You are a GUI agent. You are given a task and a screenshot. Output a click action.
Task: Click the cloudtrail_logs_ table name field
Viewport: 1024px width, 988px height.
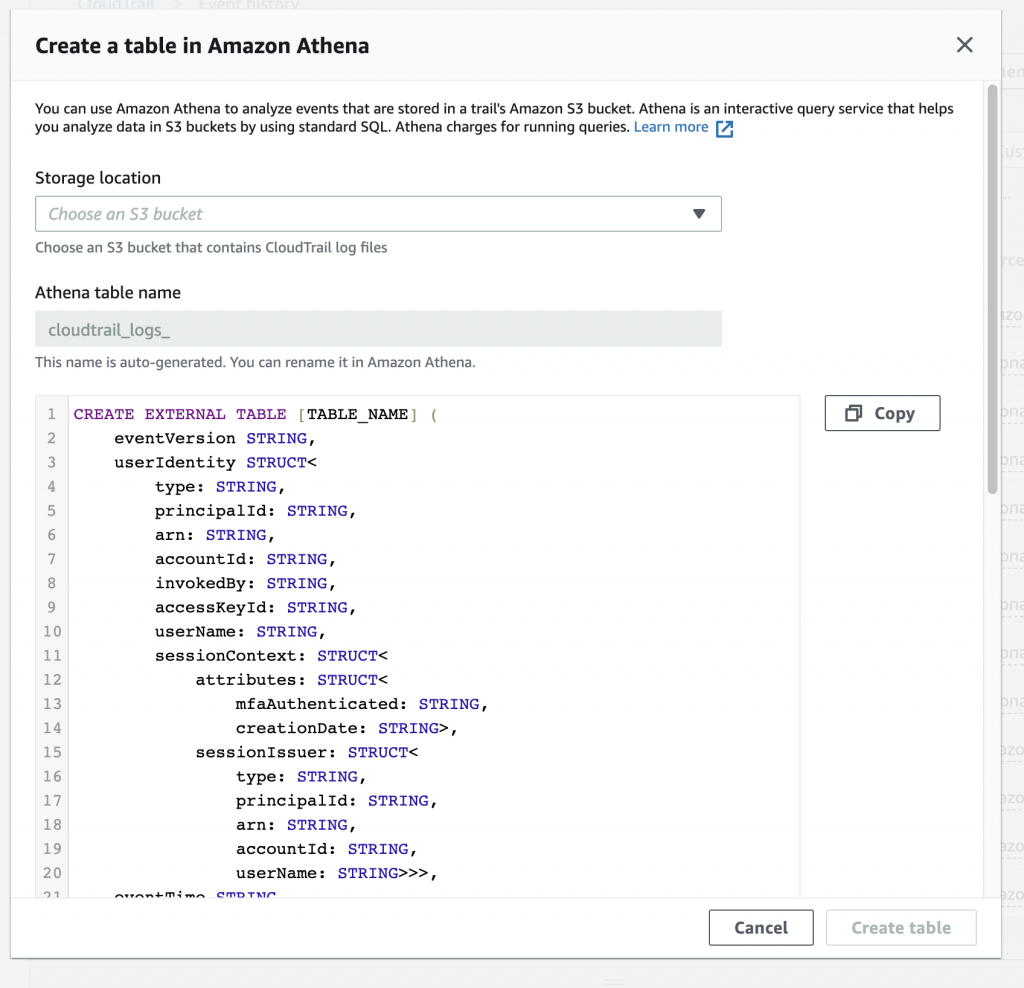pos(378,328)
